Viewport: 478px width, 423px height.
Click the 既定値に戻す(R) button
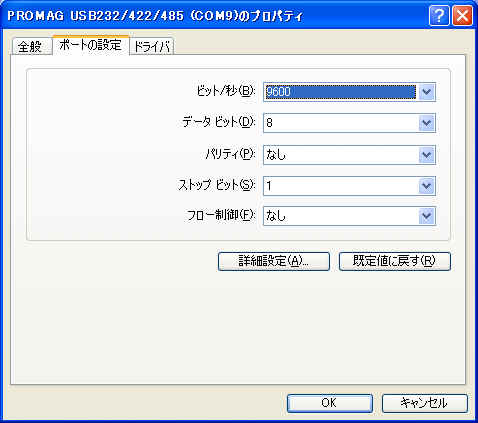click(x=395, y=261)
